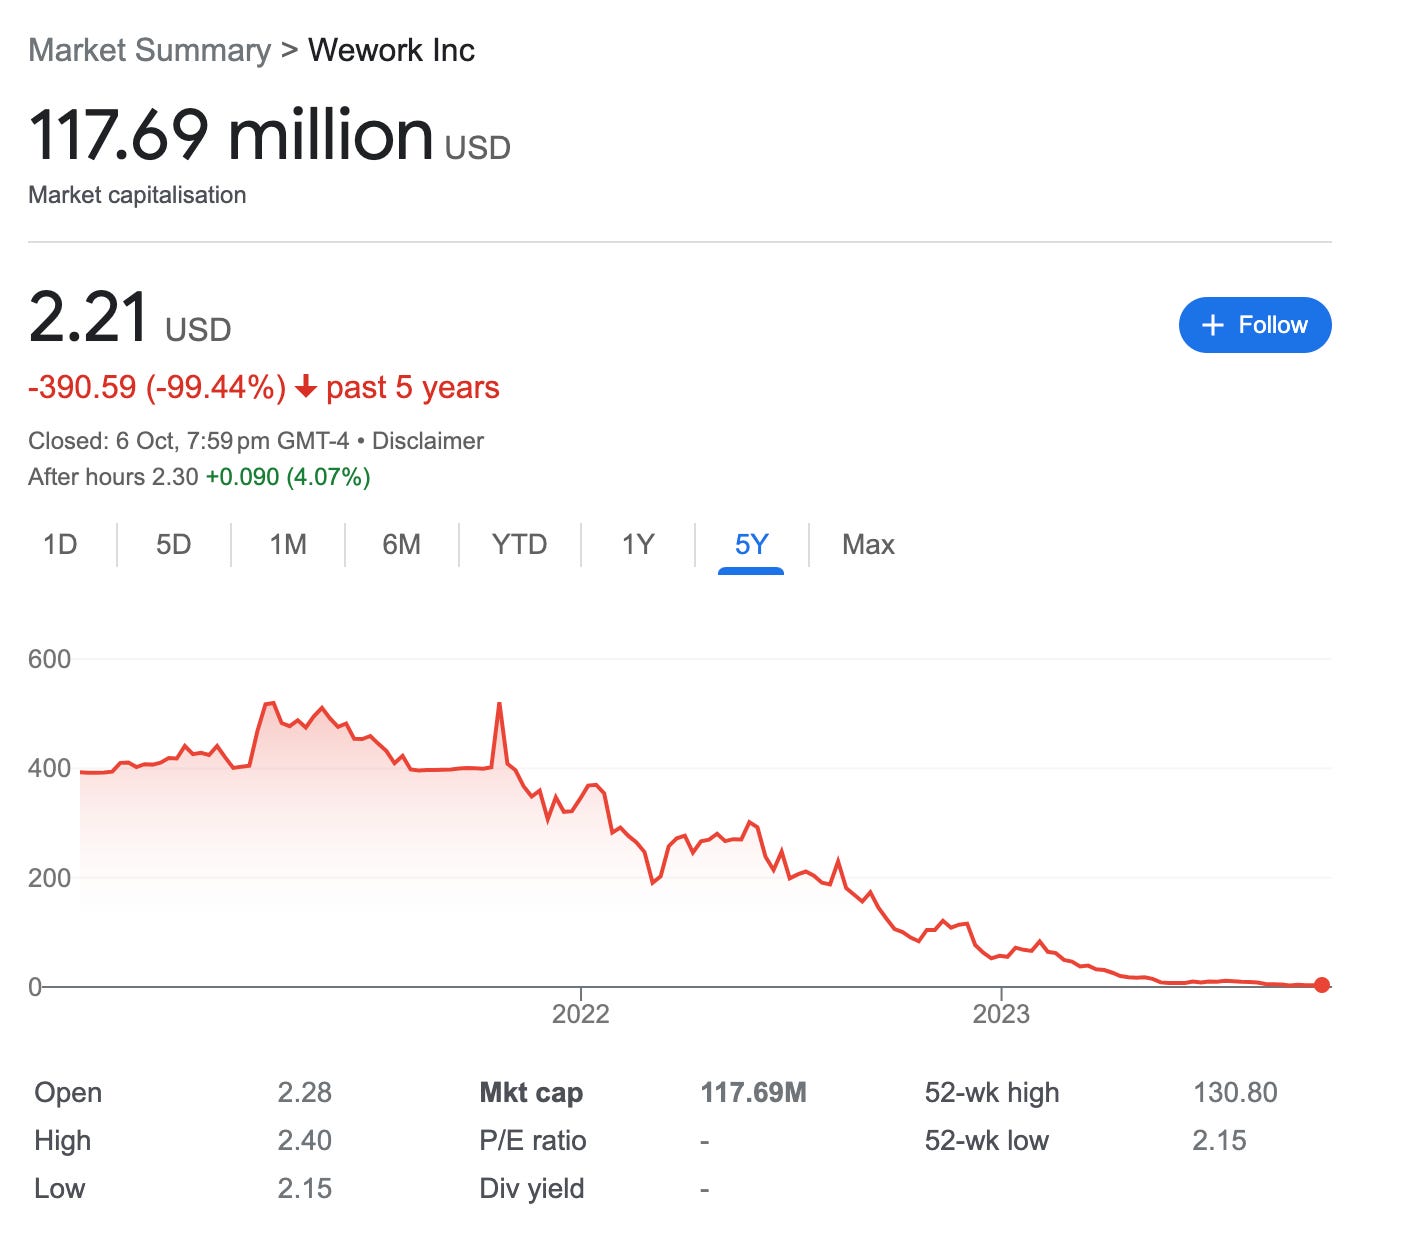
Task: Click the 2023 axis label
Action: [x=1001, y=1014]
